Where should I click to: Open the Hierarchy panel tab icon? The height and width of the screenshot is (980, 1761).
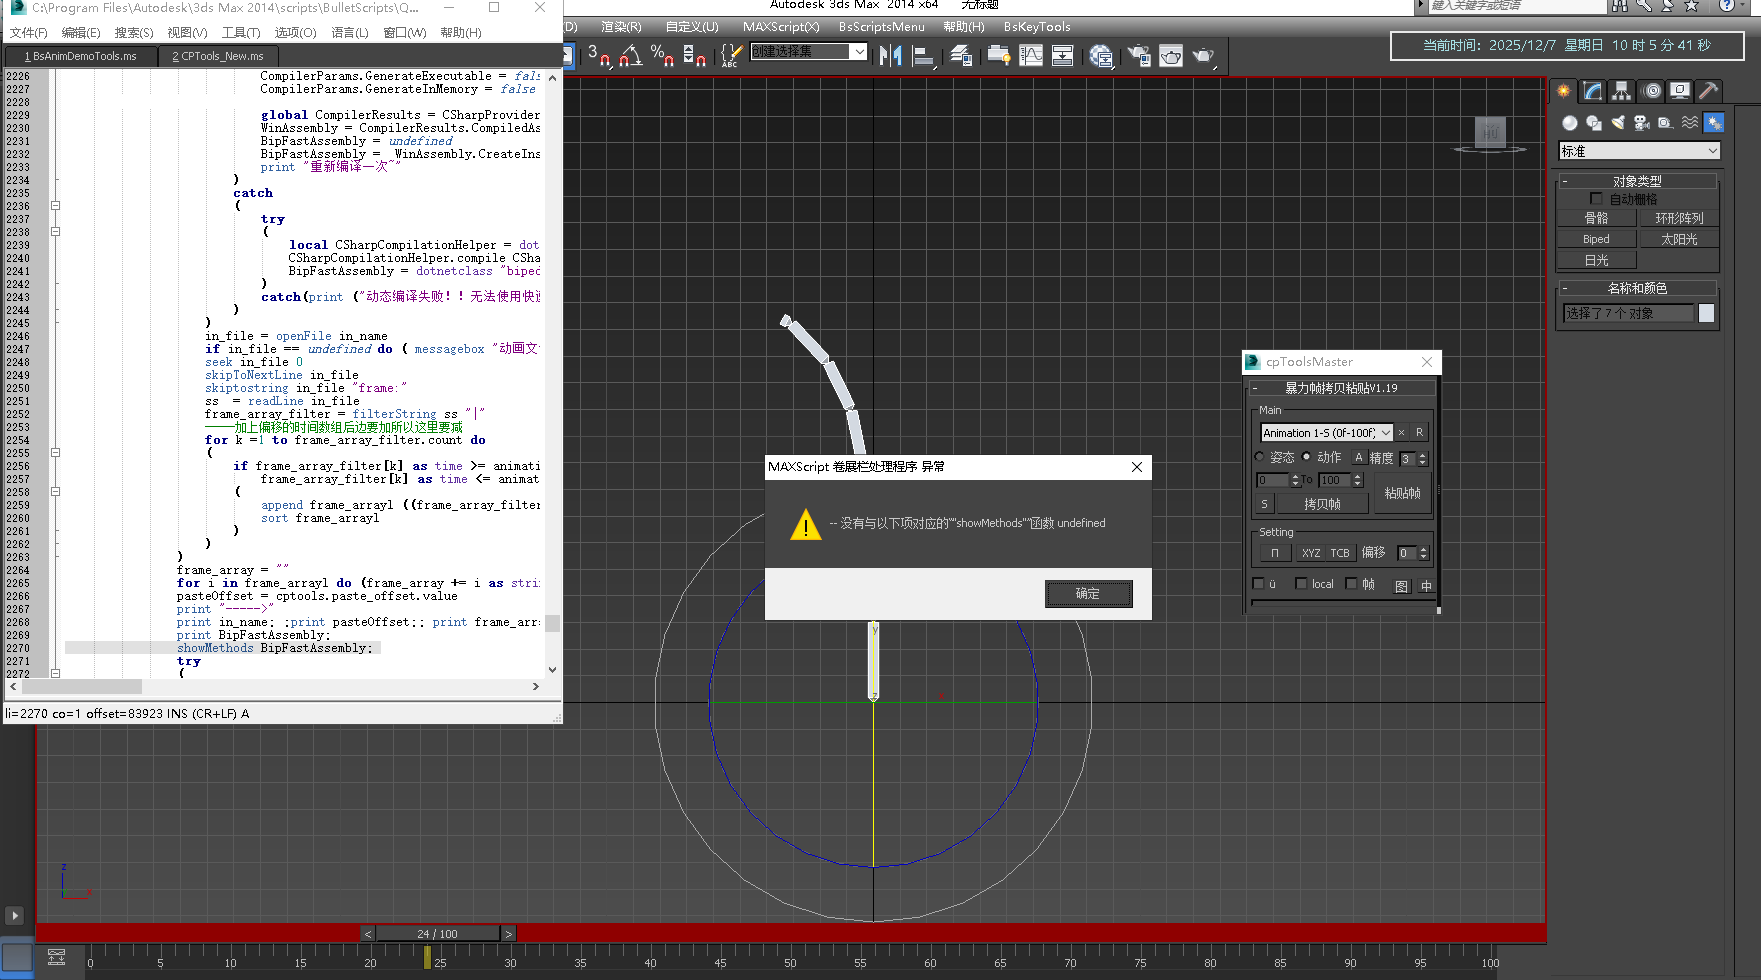click(x=1622, y=91)
